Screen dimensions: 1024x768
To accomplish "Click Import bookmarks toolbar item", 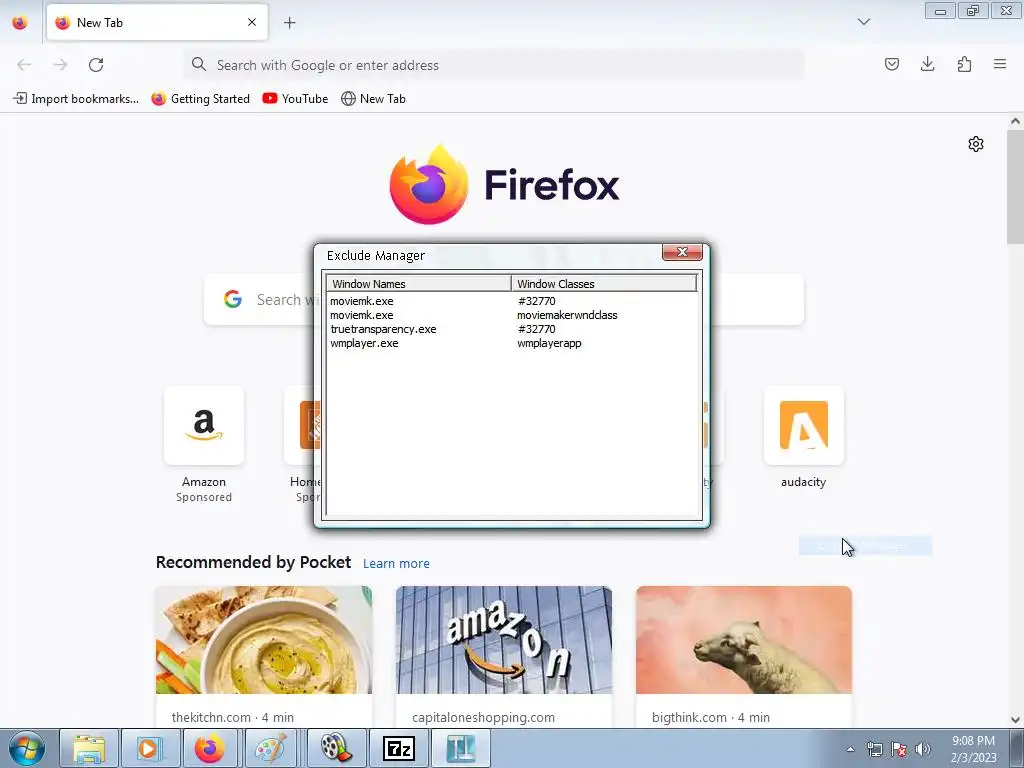I will click(x=76, y=99).
